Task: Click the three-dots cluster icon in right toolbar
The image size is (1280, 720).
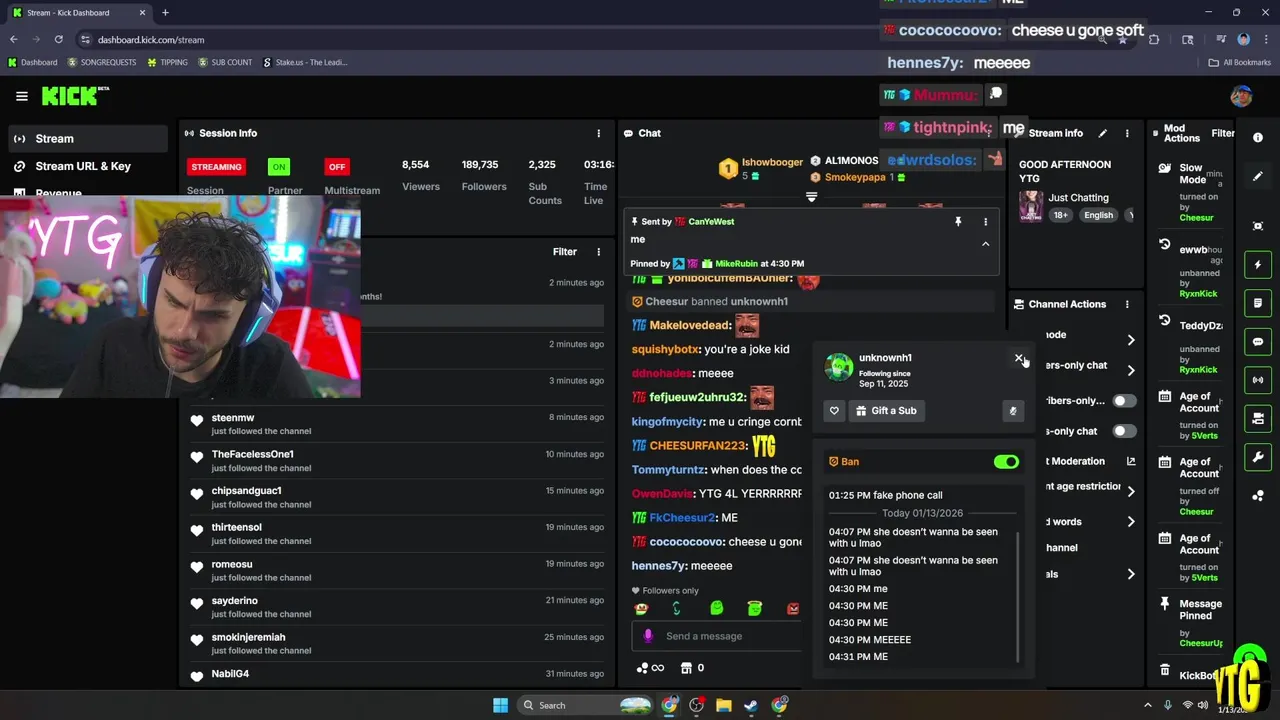Action: [1258, 496]
